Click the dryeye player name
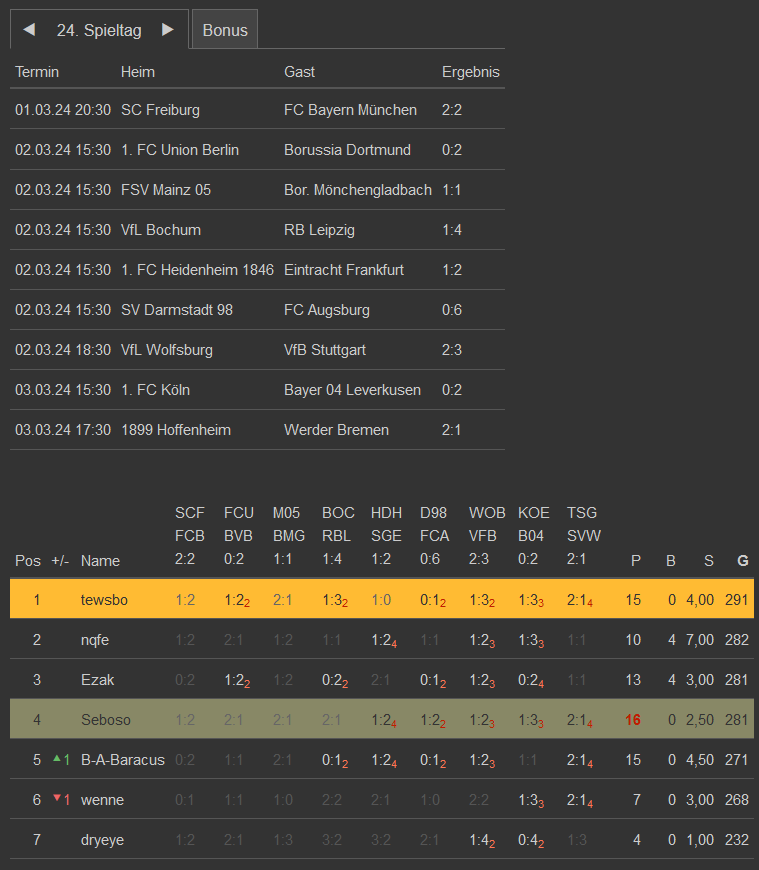Image resolution: width=759 pixels, height=870 pixels. 103,840
